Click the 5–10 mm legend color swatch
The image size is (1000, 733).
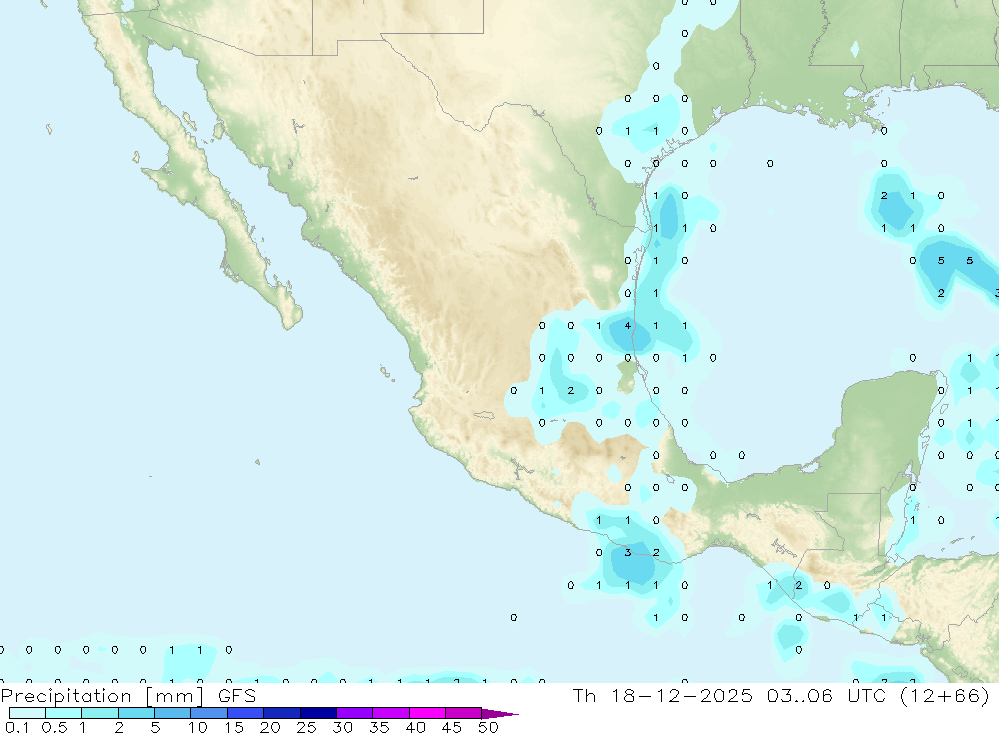point(173,713)
